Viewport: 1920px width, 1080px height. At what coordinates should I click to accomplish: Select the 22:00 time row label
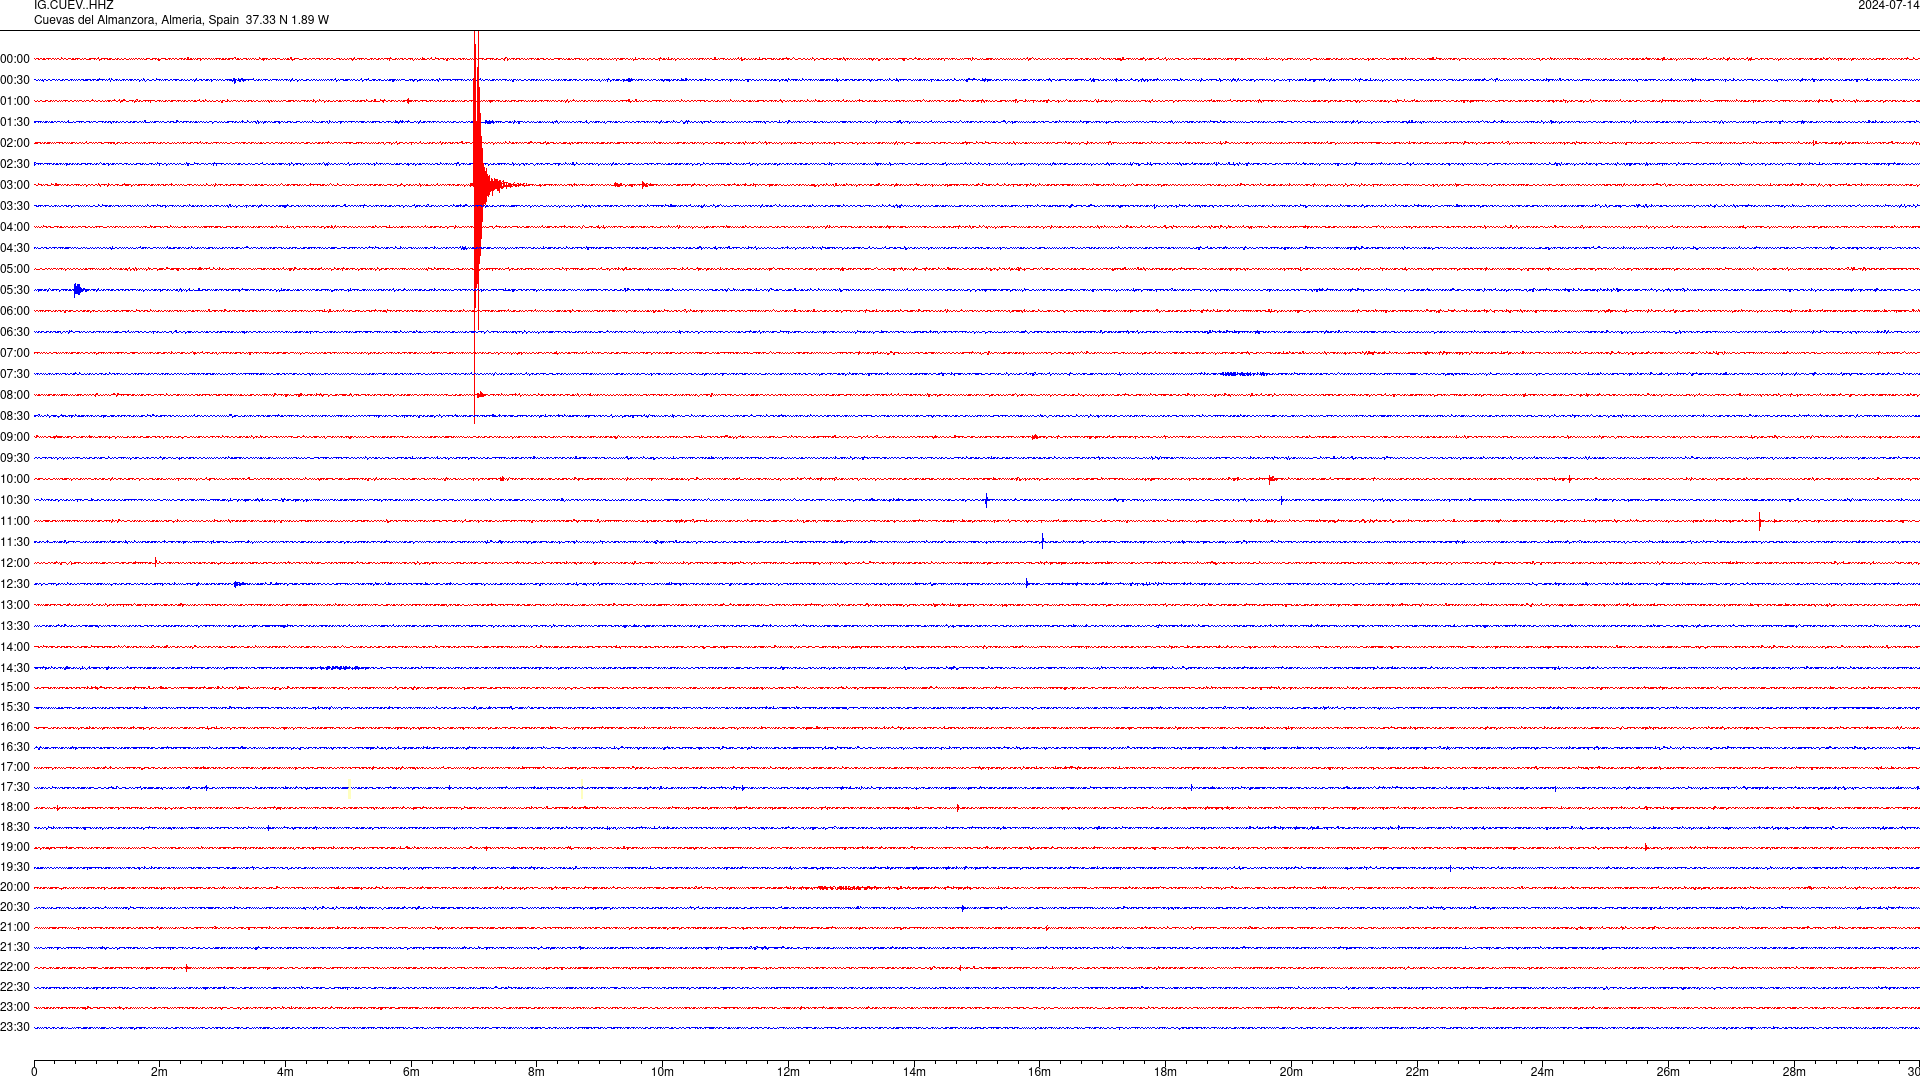15,967
